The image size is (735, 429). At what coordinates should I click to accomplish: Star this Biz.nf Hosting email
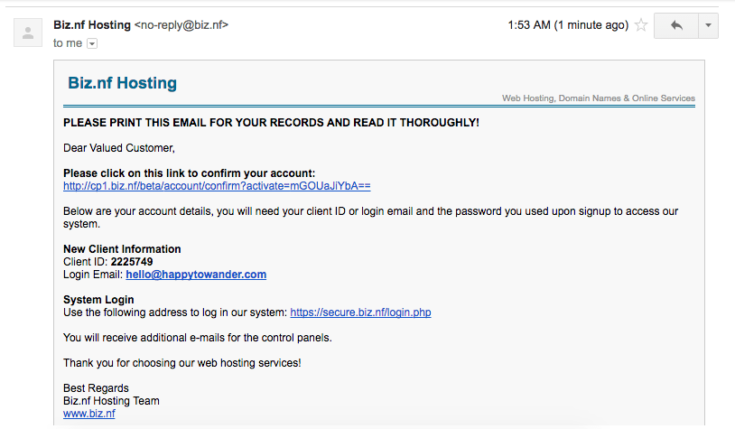641,25
